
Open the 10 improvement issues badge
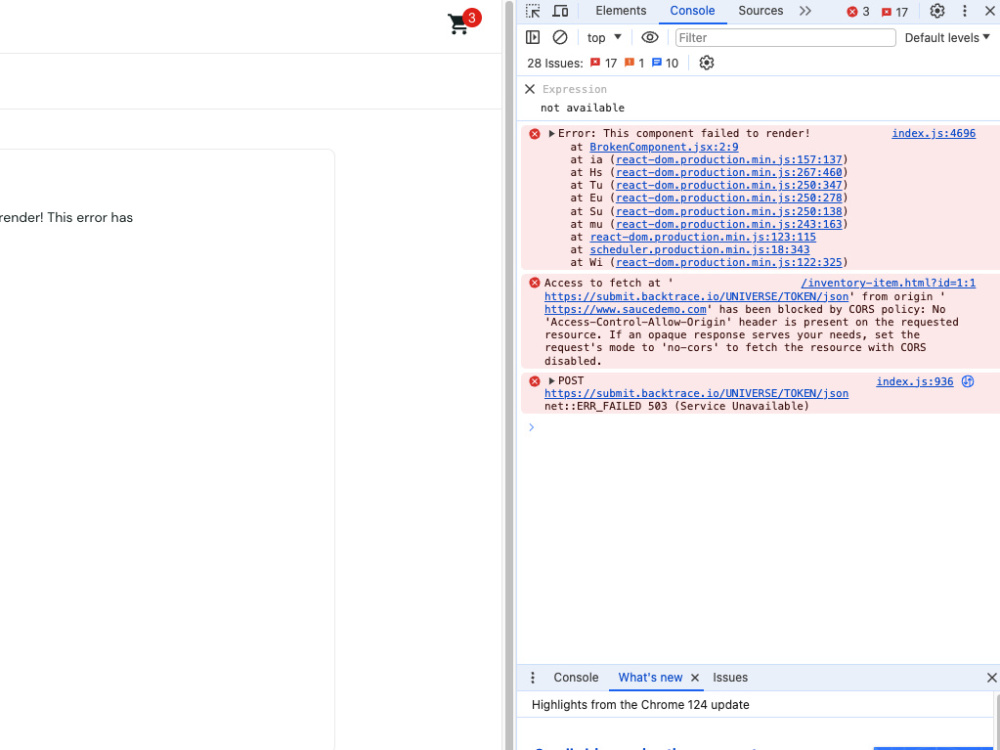click(x=665, y=63)
